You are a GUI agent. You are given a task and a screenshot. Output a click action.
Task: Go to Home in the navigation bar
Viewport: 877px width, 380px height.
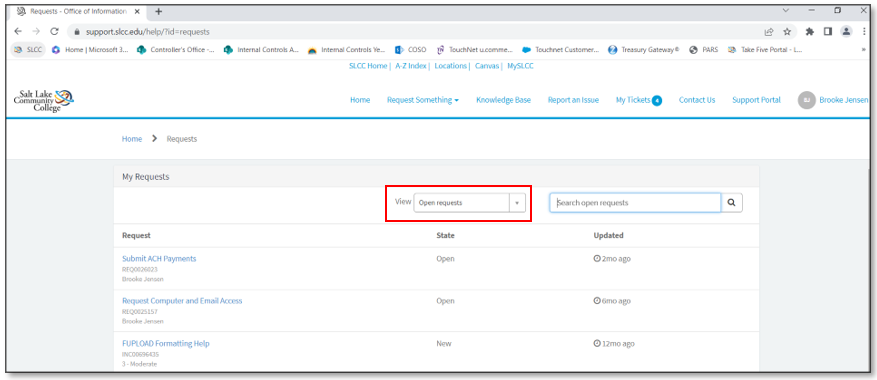coord(360,100)
